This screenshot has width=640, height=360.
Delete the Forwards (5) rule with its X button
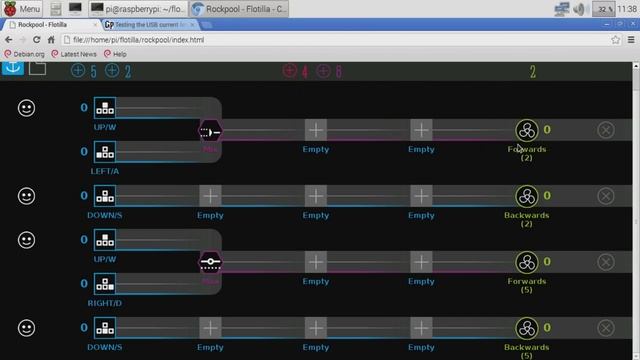tap(606, 262)
